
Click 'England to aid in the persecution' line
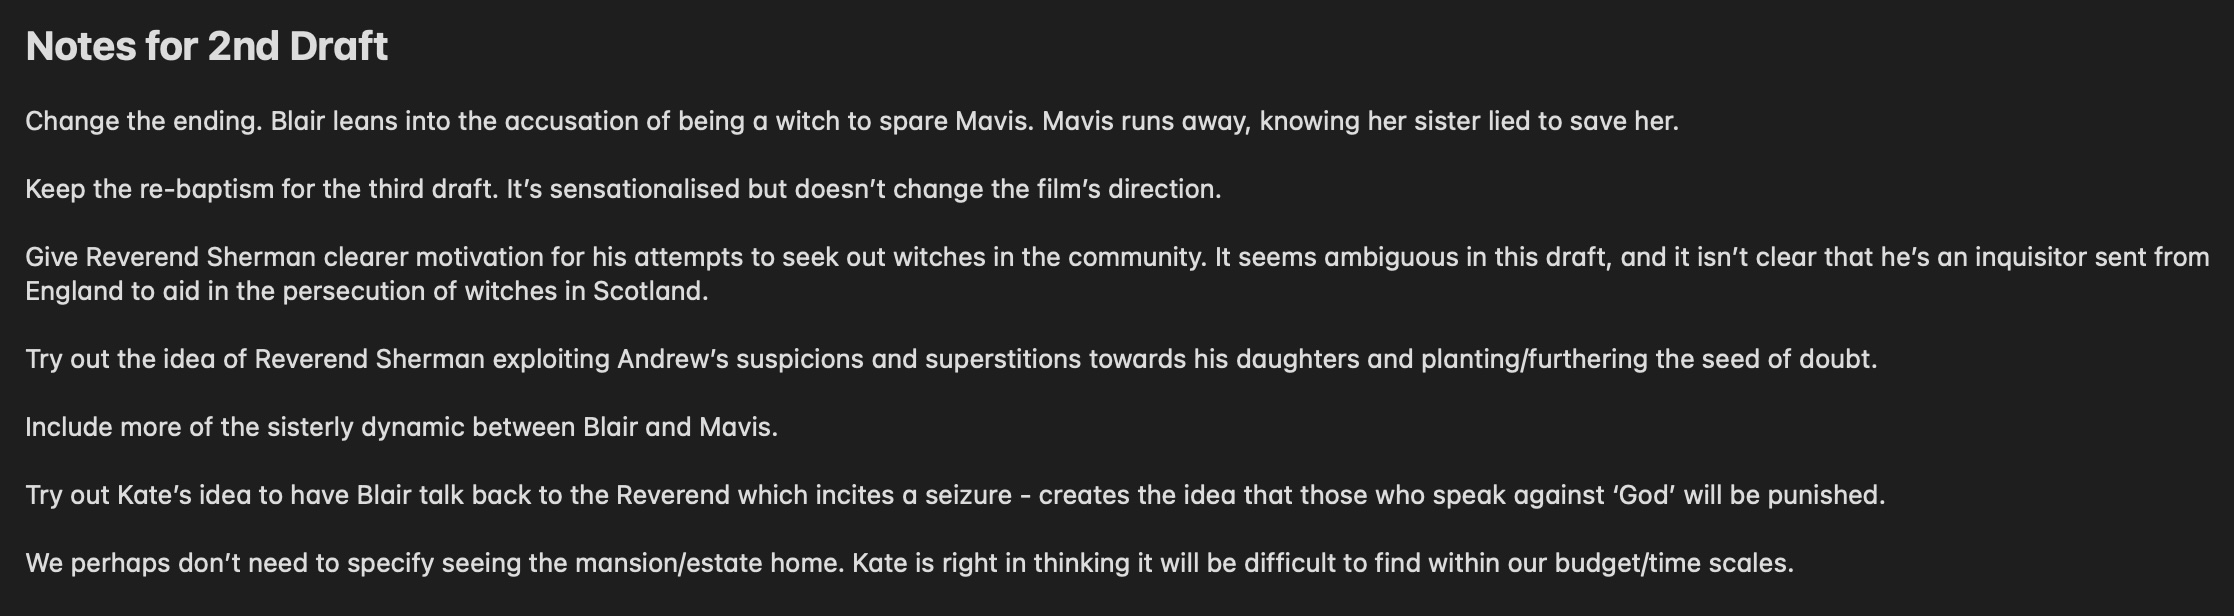click(x=366, y=291)
